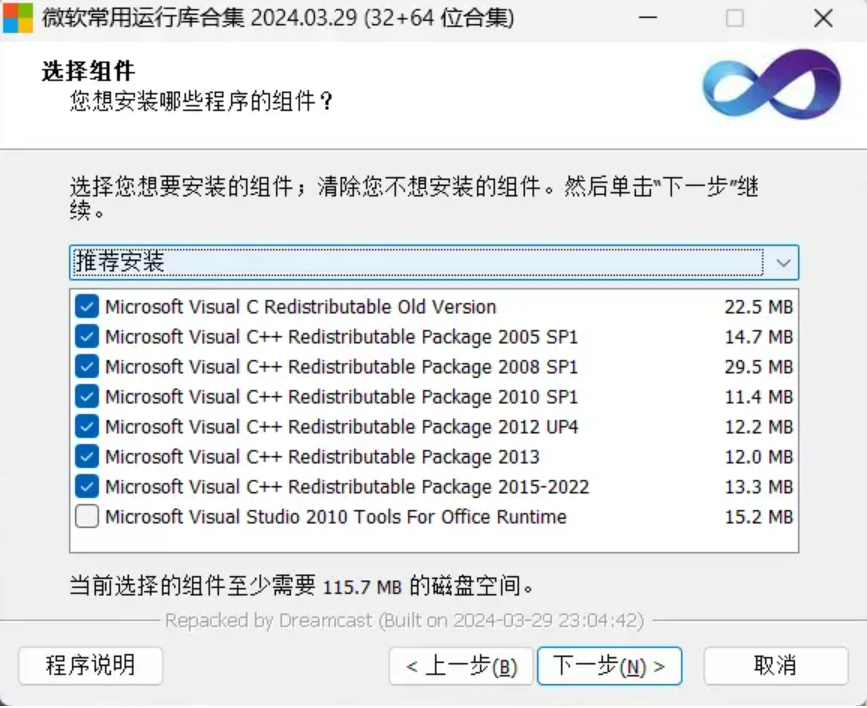Uncheck Visual C++ Redistributable Package 2010 SP1
This screenshot has width=867, height=708.
87,397
